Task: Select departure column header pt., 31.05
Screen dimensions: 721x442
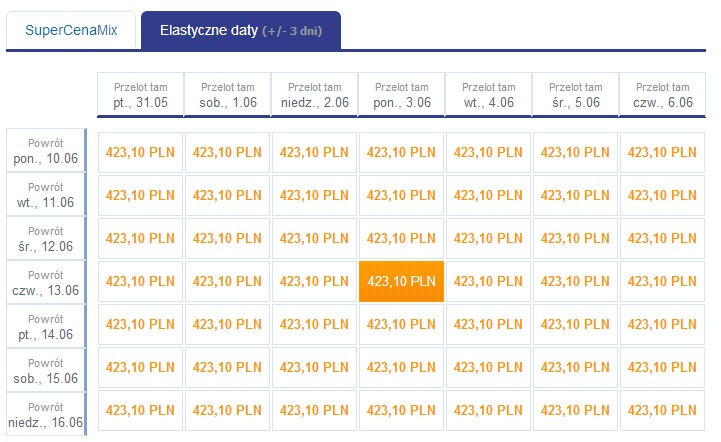Action: click(140, 95)
